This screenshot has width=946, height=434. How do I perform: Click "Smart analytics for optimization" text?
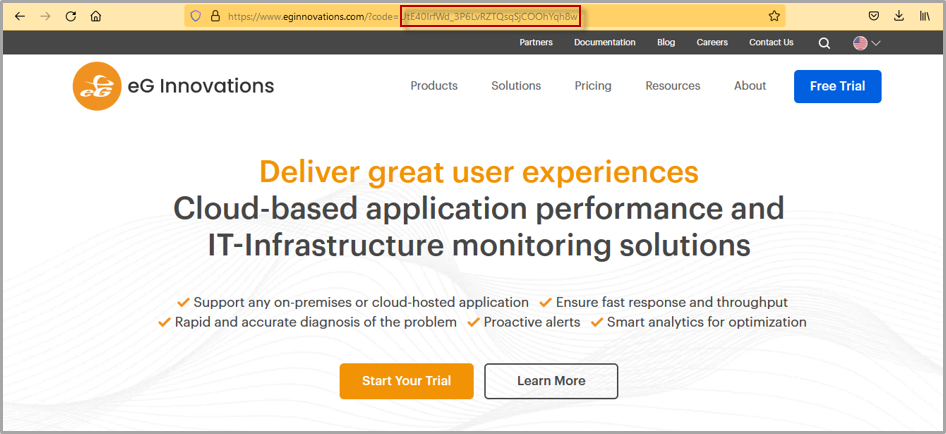click(706, 322)
